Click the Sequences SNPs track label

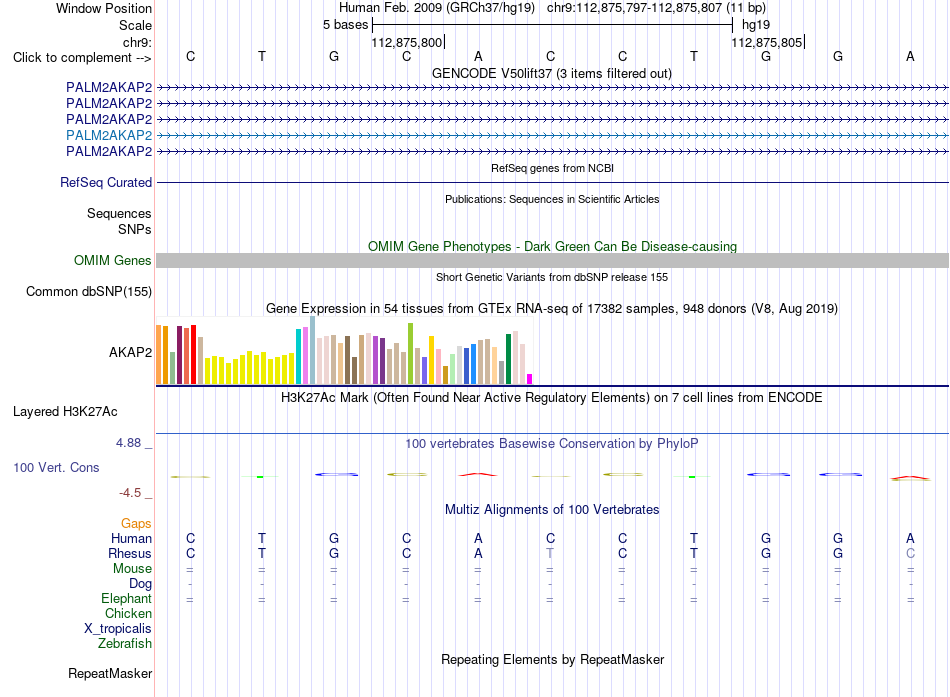pyautogui.click(x=119, y=221)
